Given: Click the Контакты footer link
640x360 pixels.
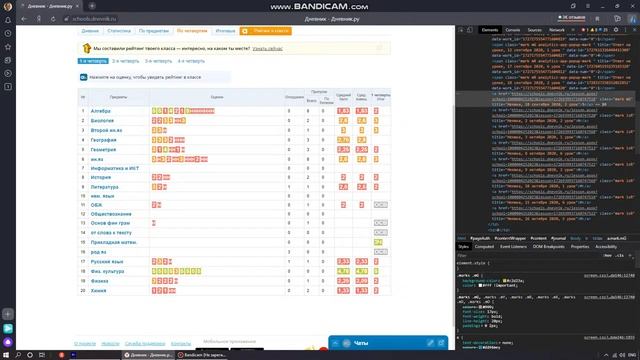Looking at the screenshot, I should click(x=181, y=344).
